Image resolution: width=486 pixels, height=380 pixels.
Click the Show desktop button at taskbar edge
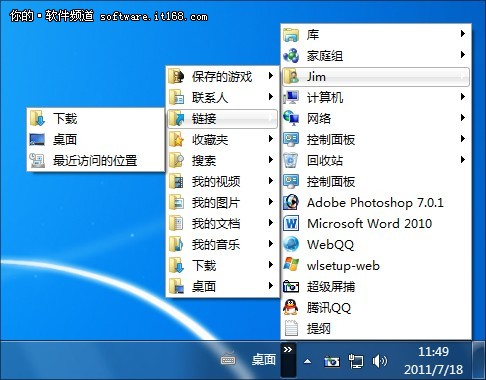coord(479,360)
